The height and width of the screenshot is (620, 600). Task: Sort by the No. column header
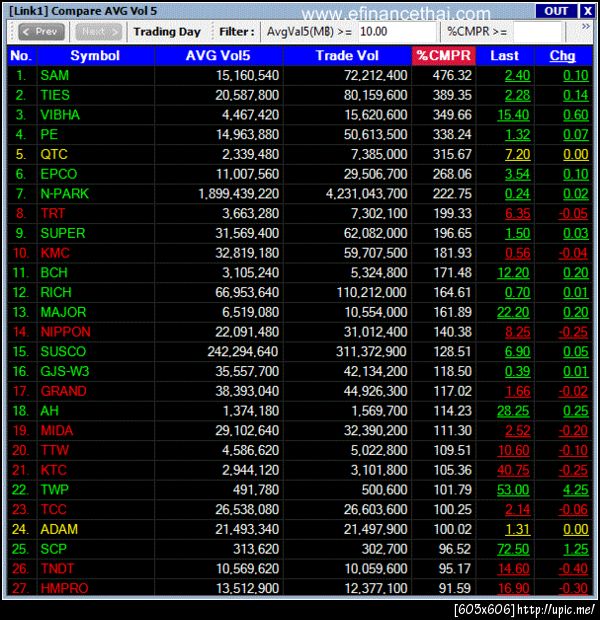[x=21, y=56]
